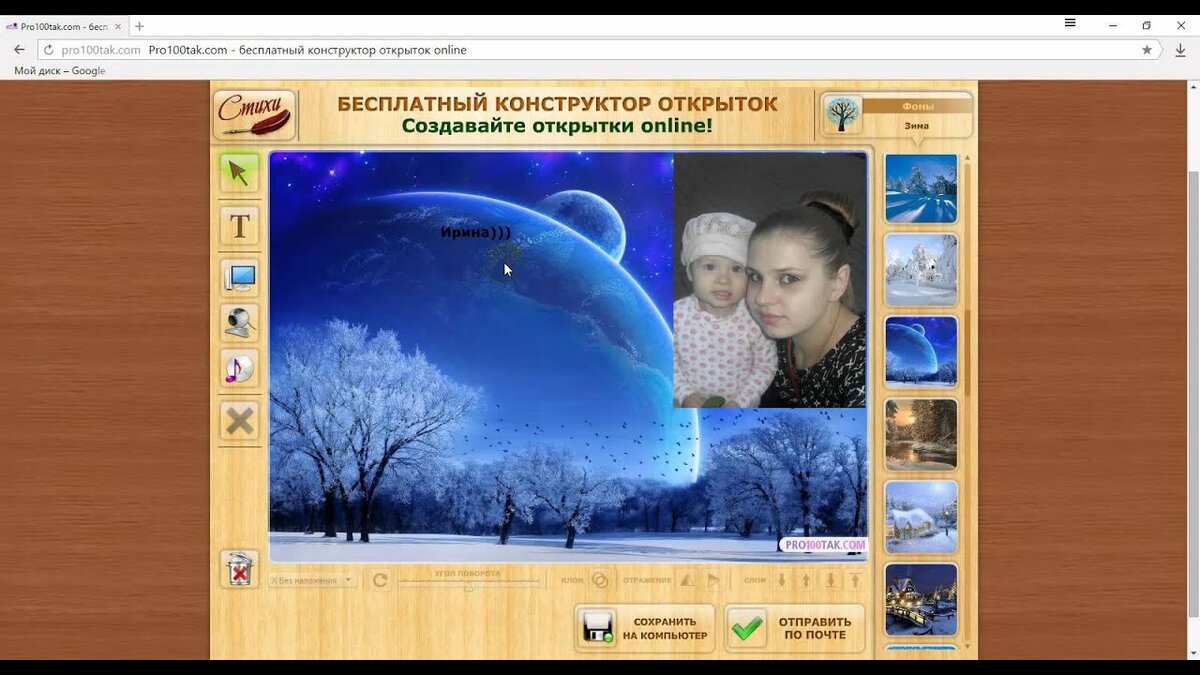
Task: Open the webcam capture tool
Action: [239, 322]
